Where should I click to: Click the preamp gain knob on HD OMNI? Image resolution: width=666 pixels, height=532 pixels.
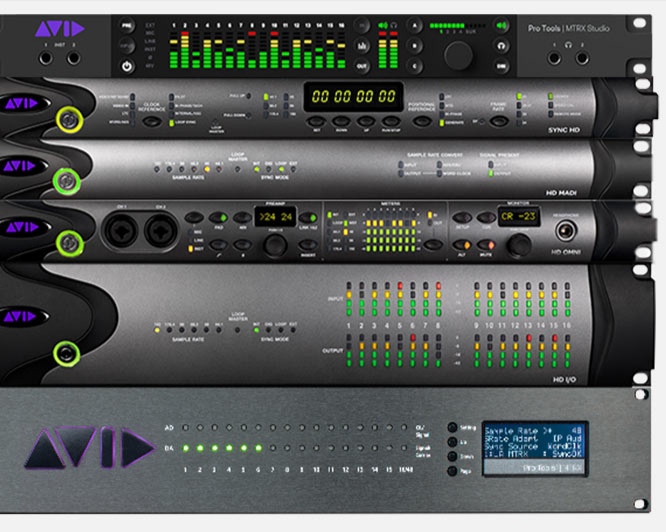[x=275, y=245]
